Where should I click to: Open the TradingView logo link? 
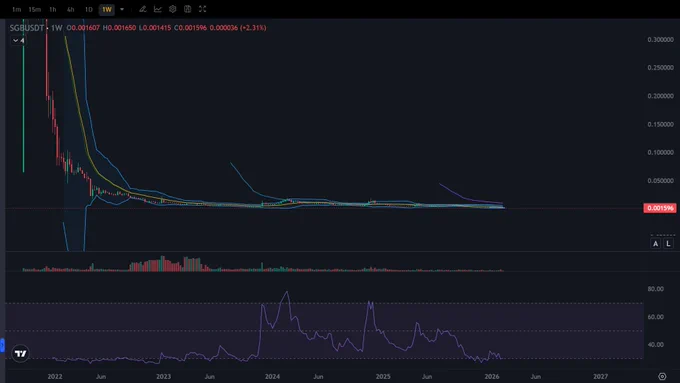20,354
